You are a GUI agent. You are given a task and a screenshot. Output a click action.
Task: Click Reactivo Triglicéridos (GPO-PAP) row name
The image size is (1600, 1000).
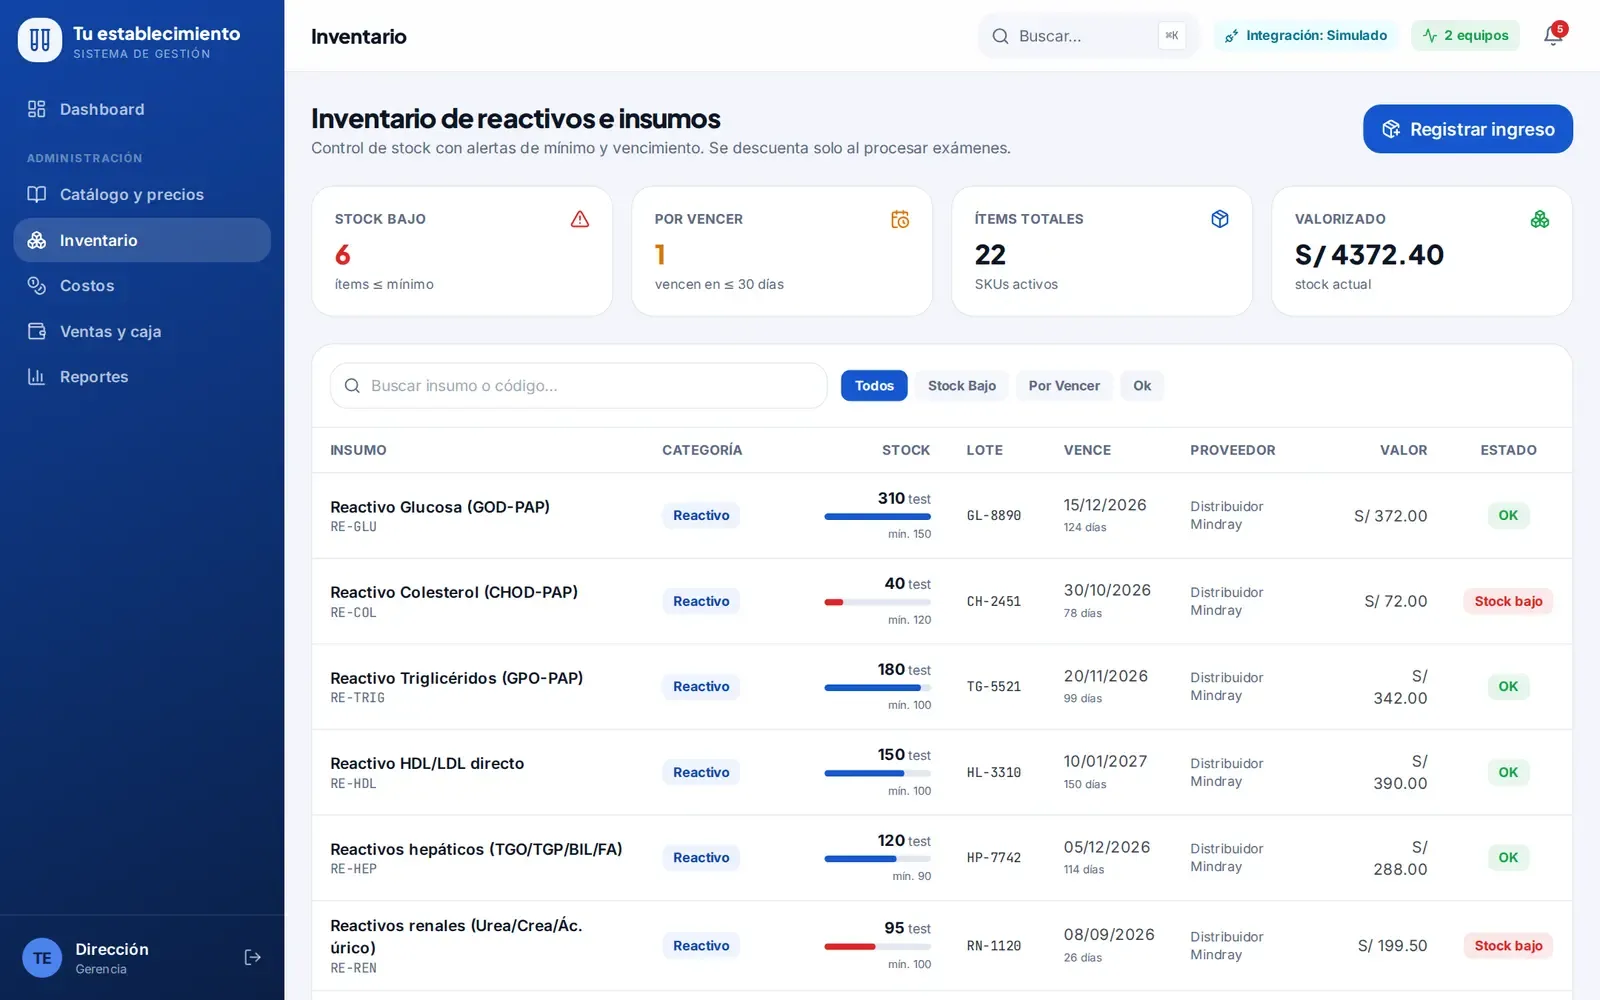[x=457, y=678]
